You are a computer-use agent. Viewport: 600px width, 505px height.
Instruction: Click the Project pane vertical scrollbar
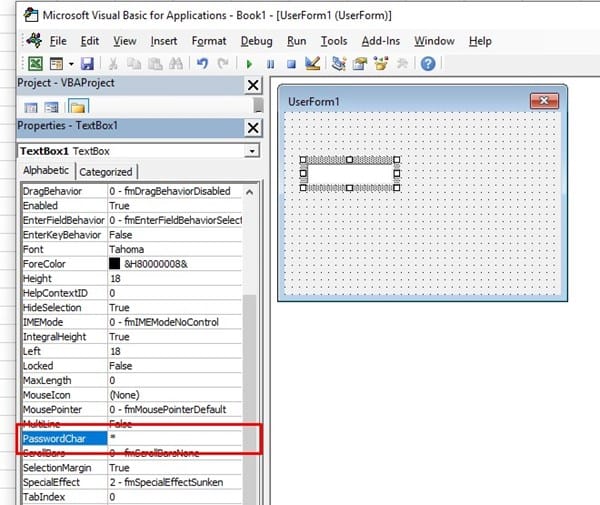click(258, 106)
